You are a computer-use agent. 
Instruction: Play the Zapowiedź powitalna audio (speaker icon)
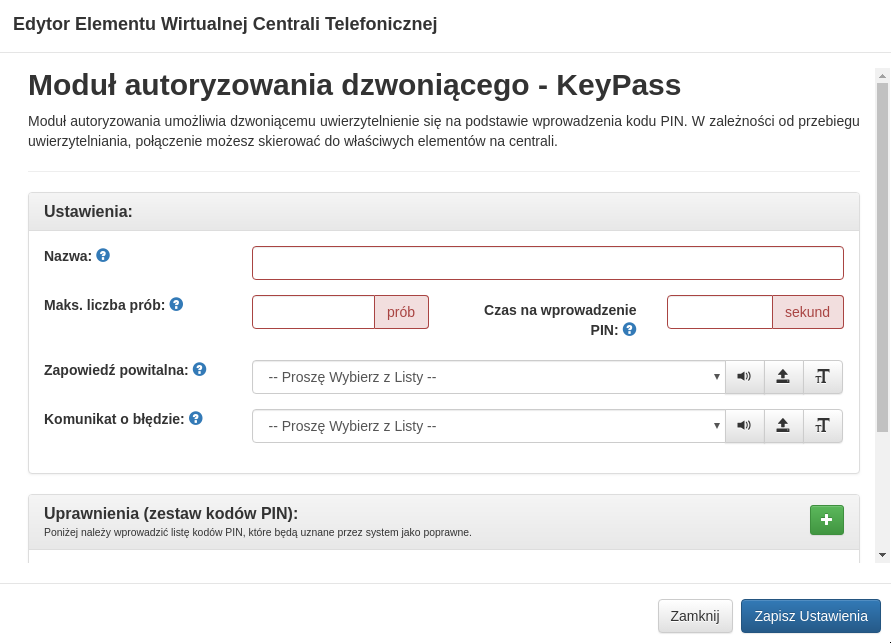[744, 377]
